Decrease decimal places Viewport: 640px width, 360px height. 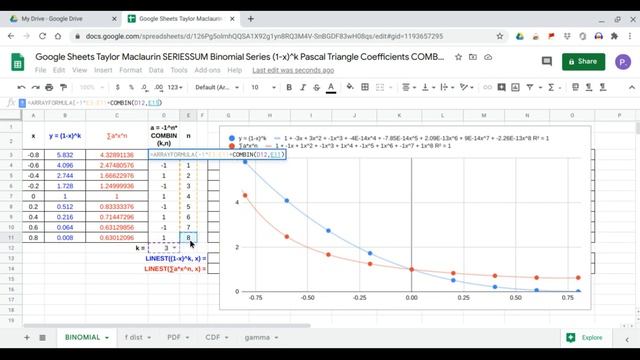(145, 87)
